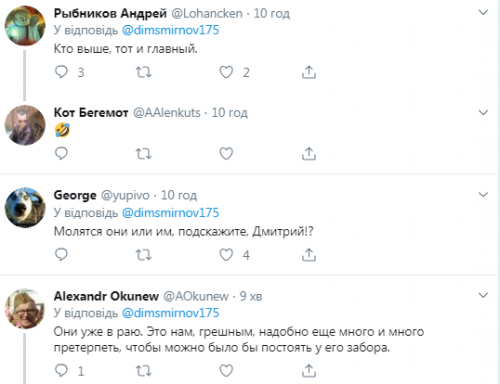Open the dropdown arrow on George's tweet

click(483, 194)
